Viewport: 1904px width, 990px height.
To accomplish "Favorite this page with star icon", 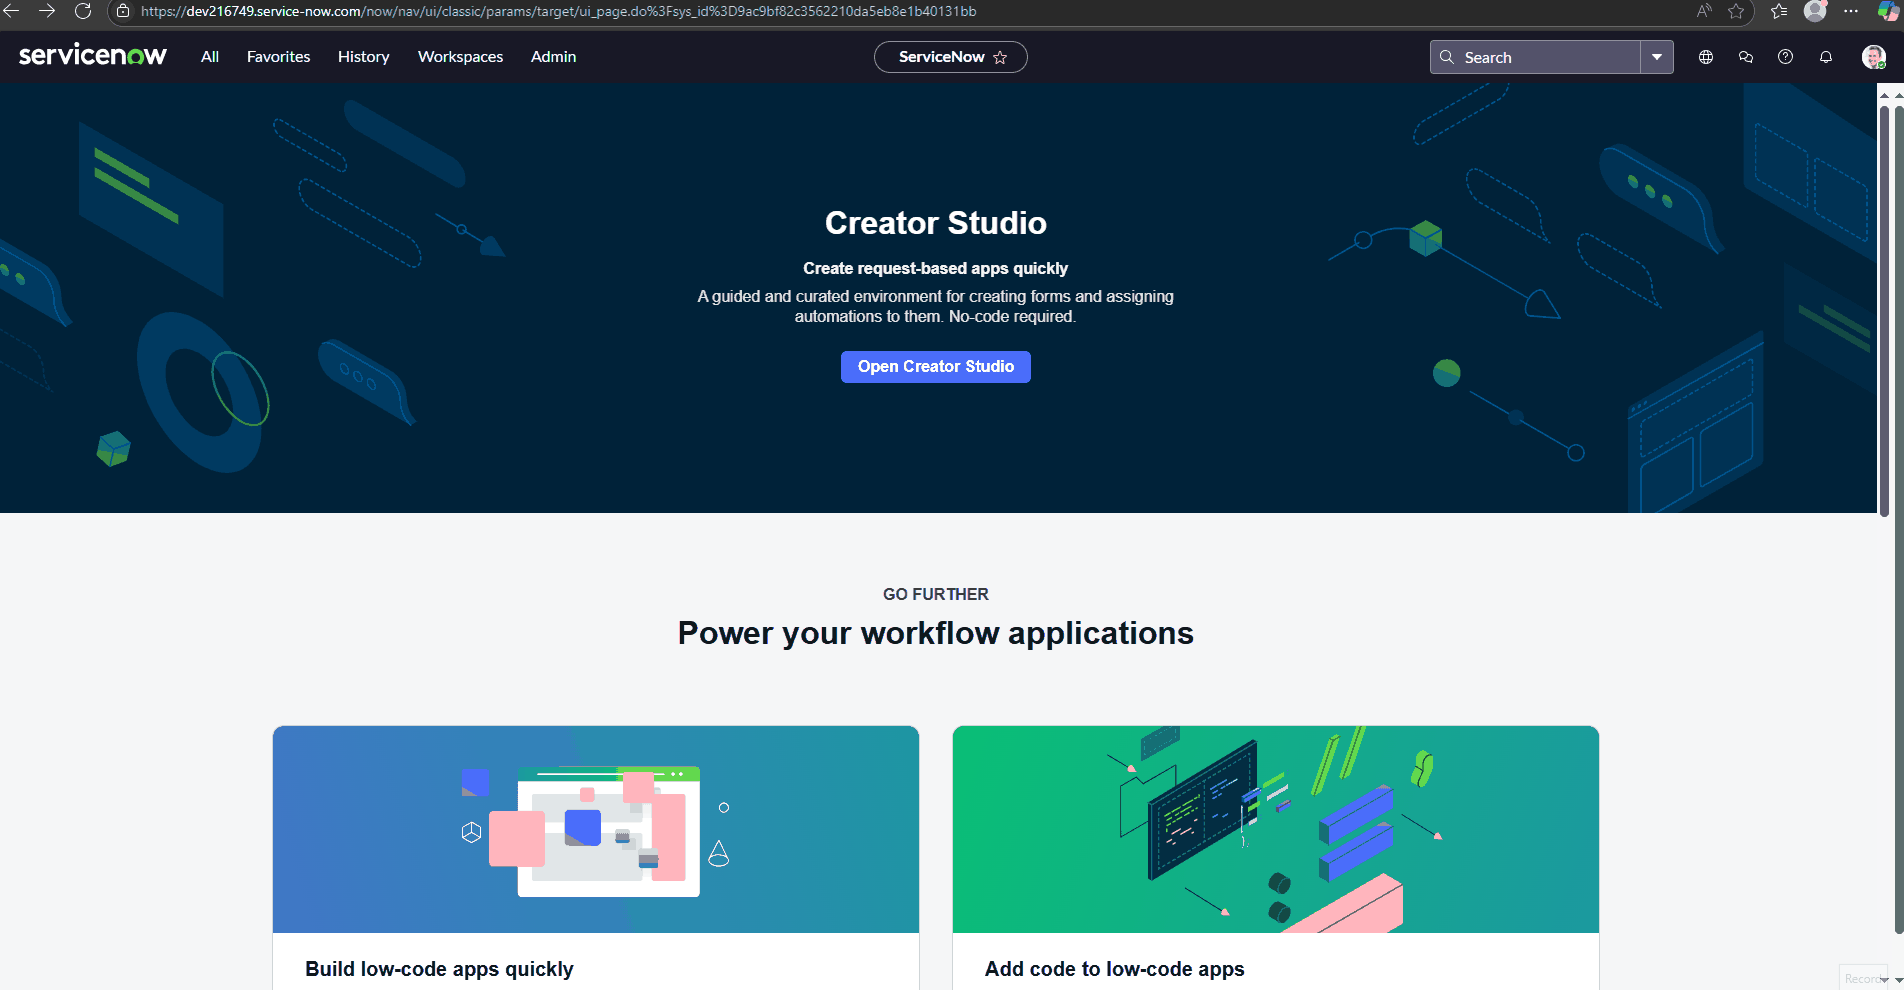I will click(1000, 58).
